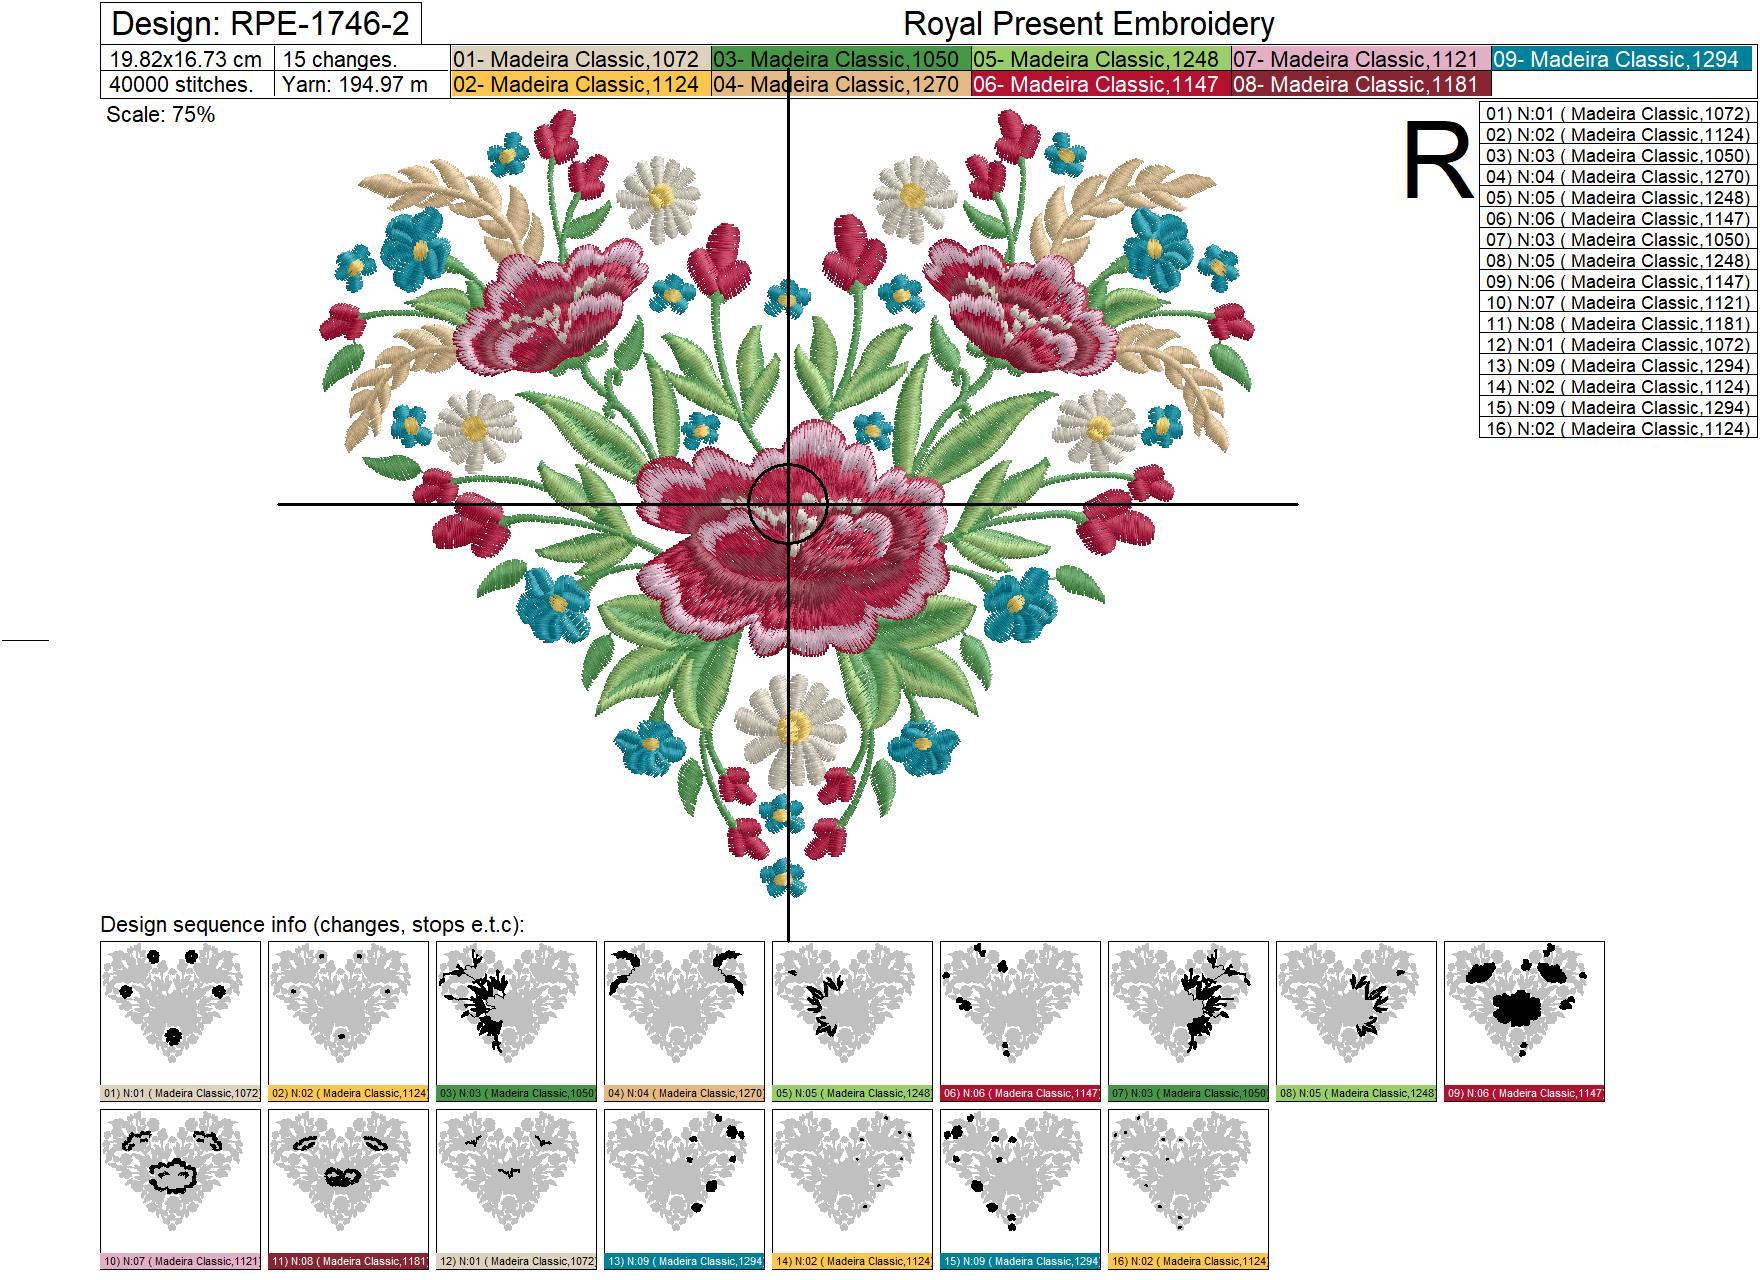Click the 05- Madeira Classic,1248 light green swatch
The height and width of the screenshot is (1280, 1760).
(x=1099, y=59)
